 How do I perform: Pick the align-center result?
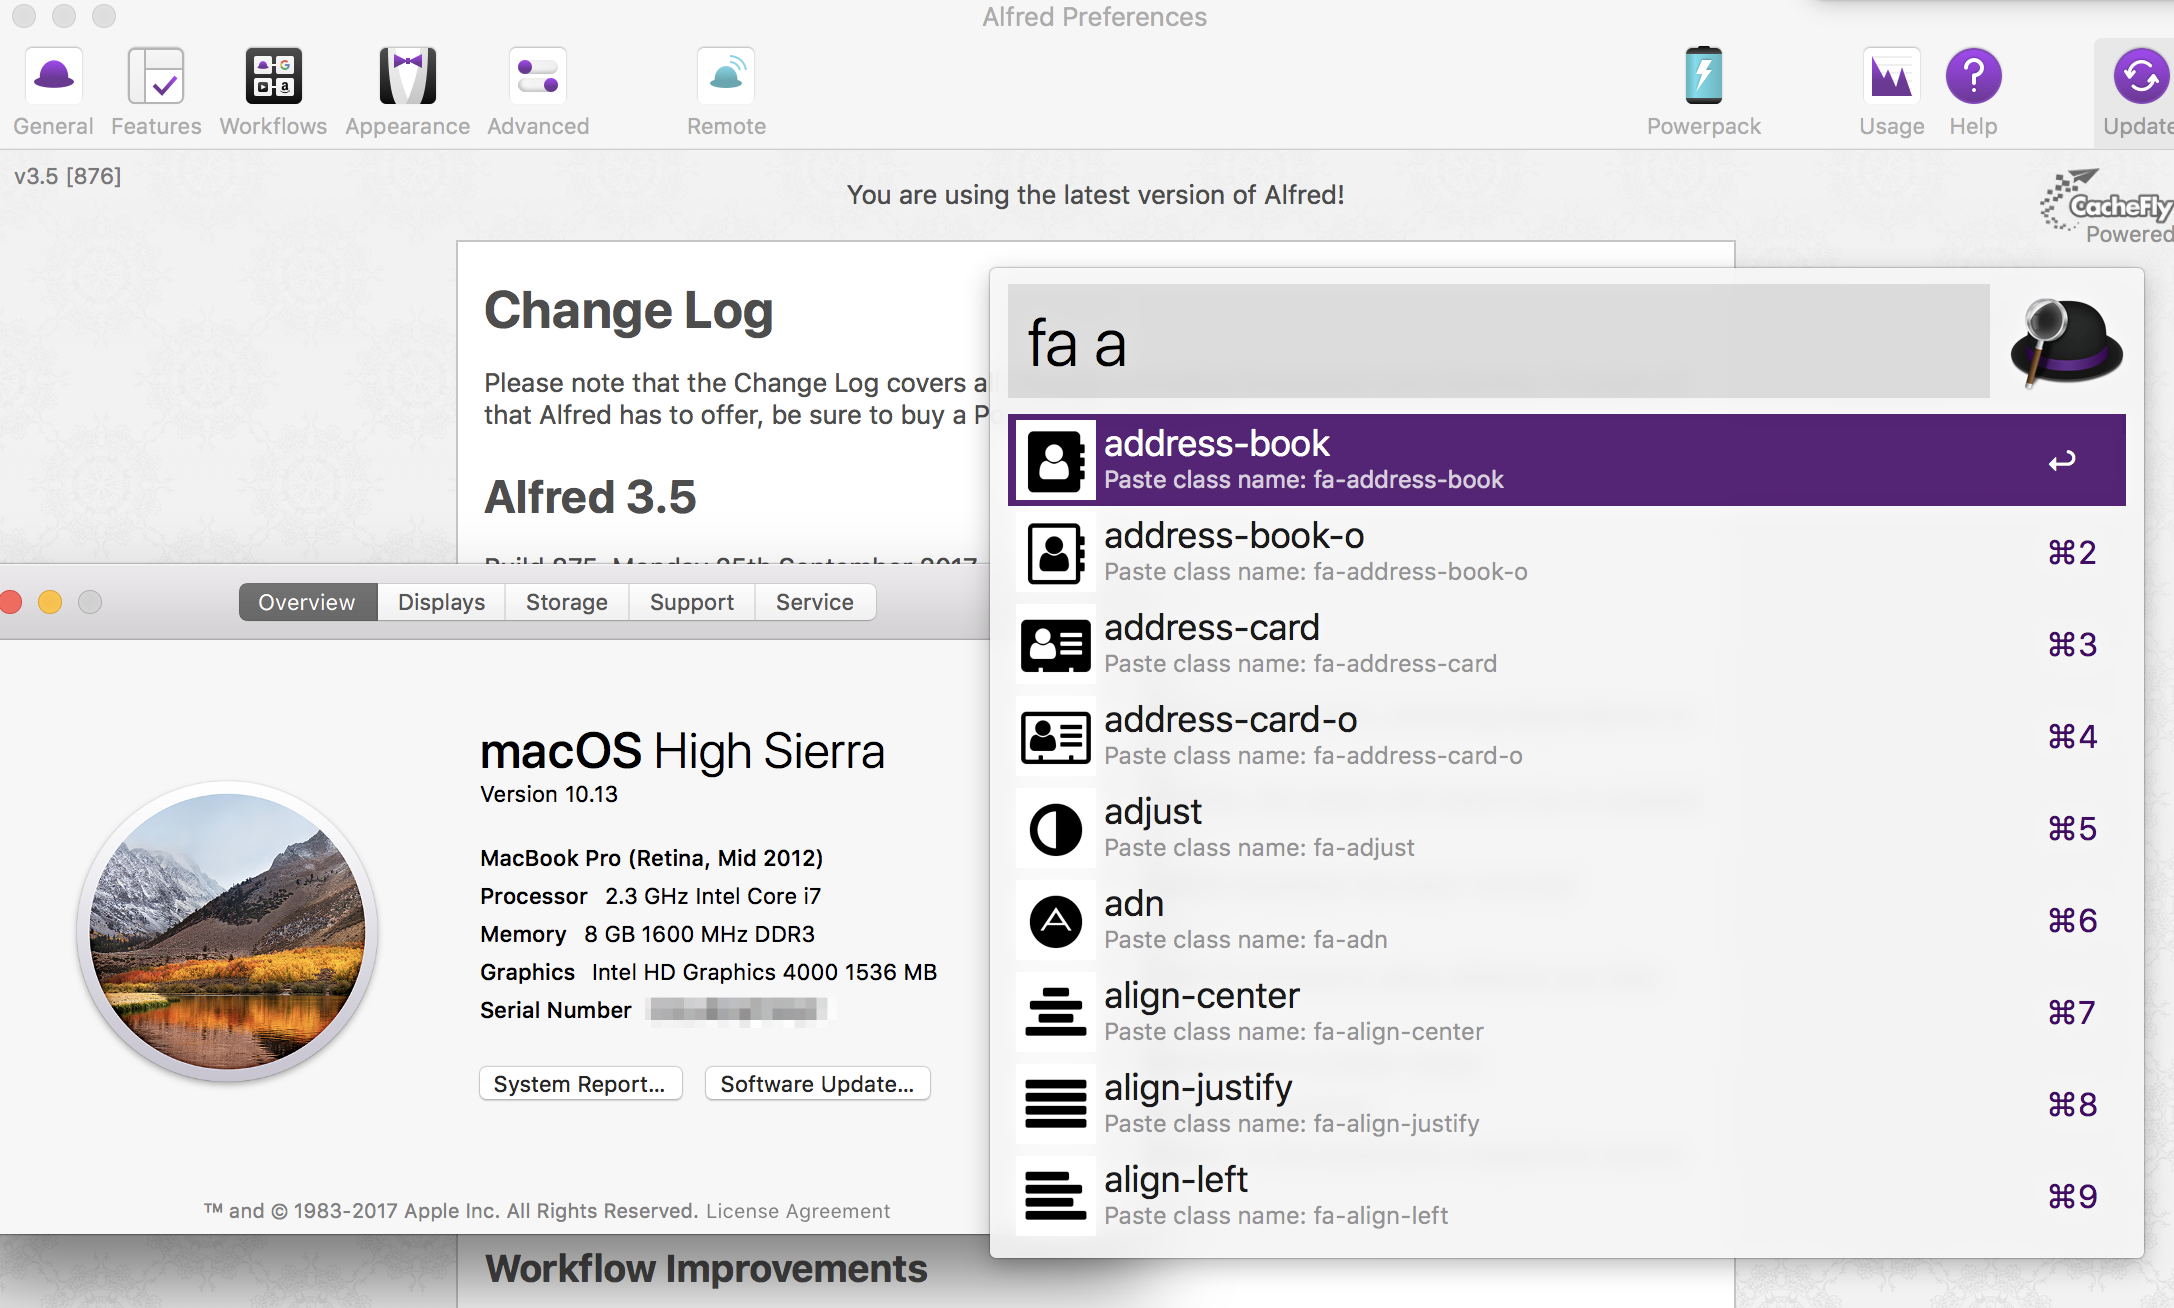1566,1012
